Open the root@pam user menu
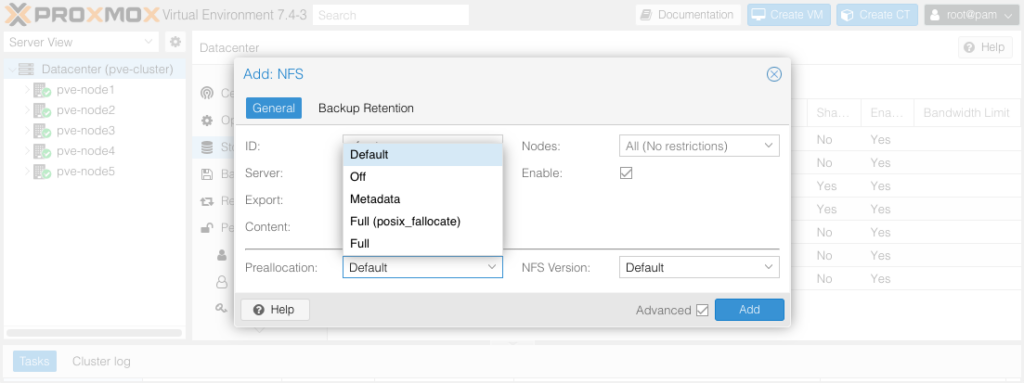Image resolution: width=1024 pixels, height=383 pixels. pyautogui.click(x=972, y=15)
